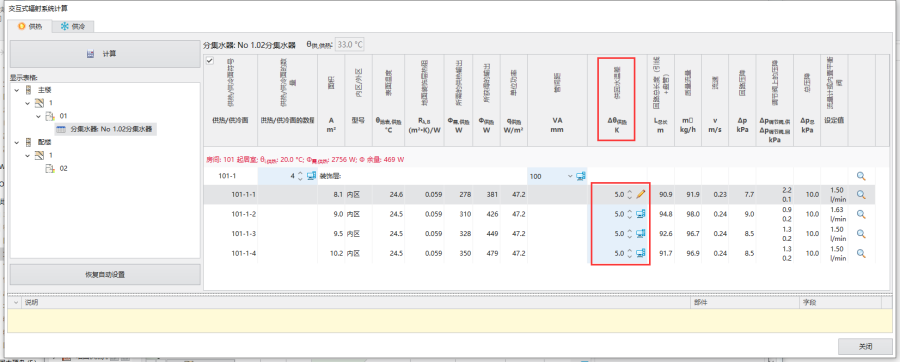The image size is (900, 362).
Task: Open magnifier details for row 101-1
Action: click(860, 176)
